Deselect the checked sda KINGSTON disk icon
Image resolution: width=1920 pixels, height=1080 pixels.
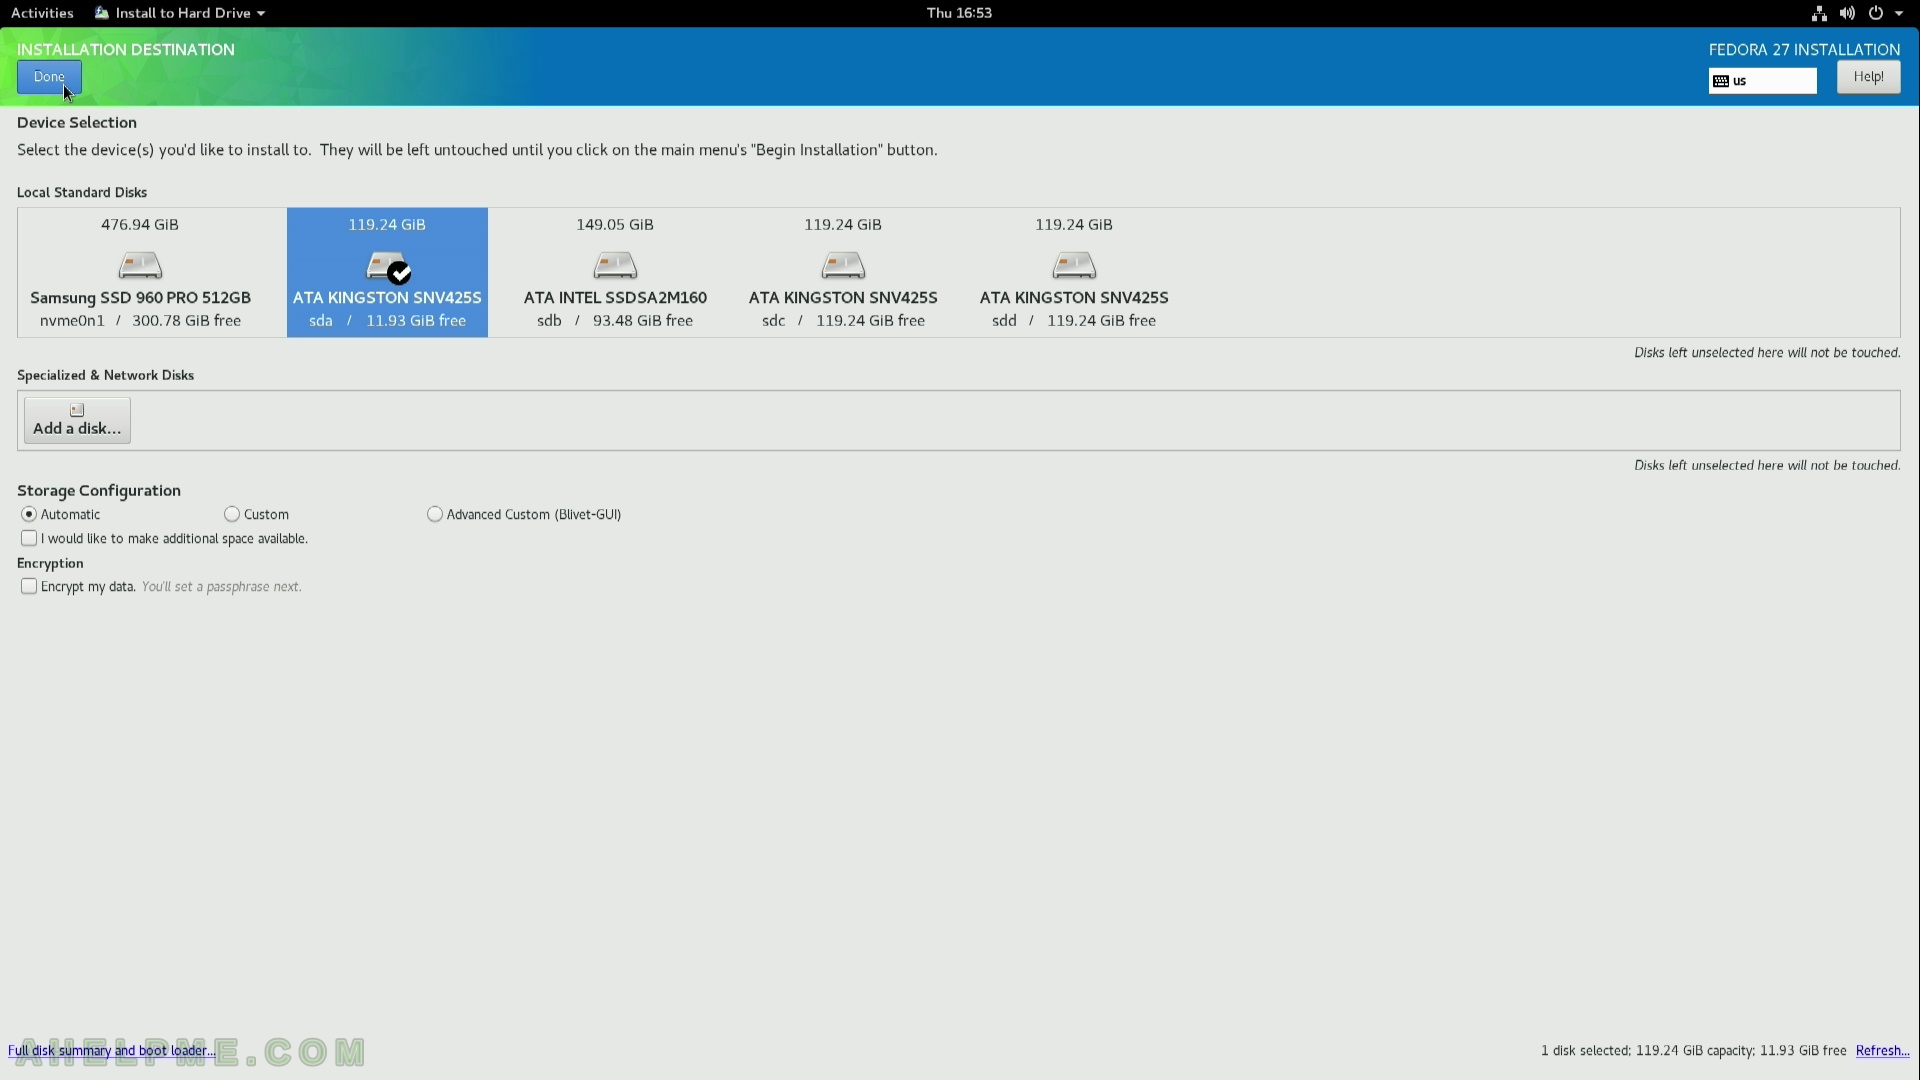pos(388,267)
